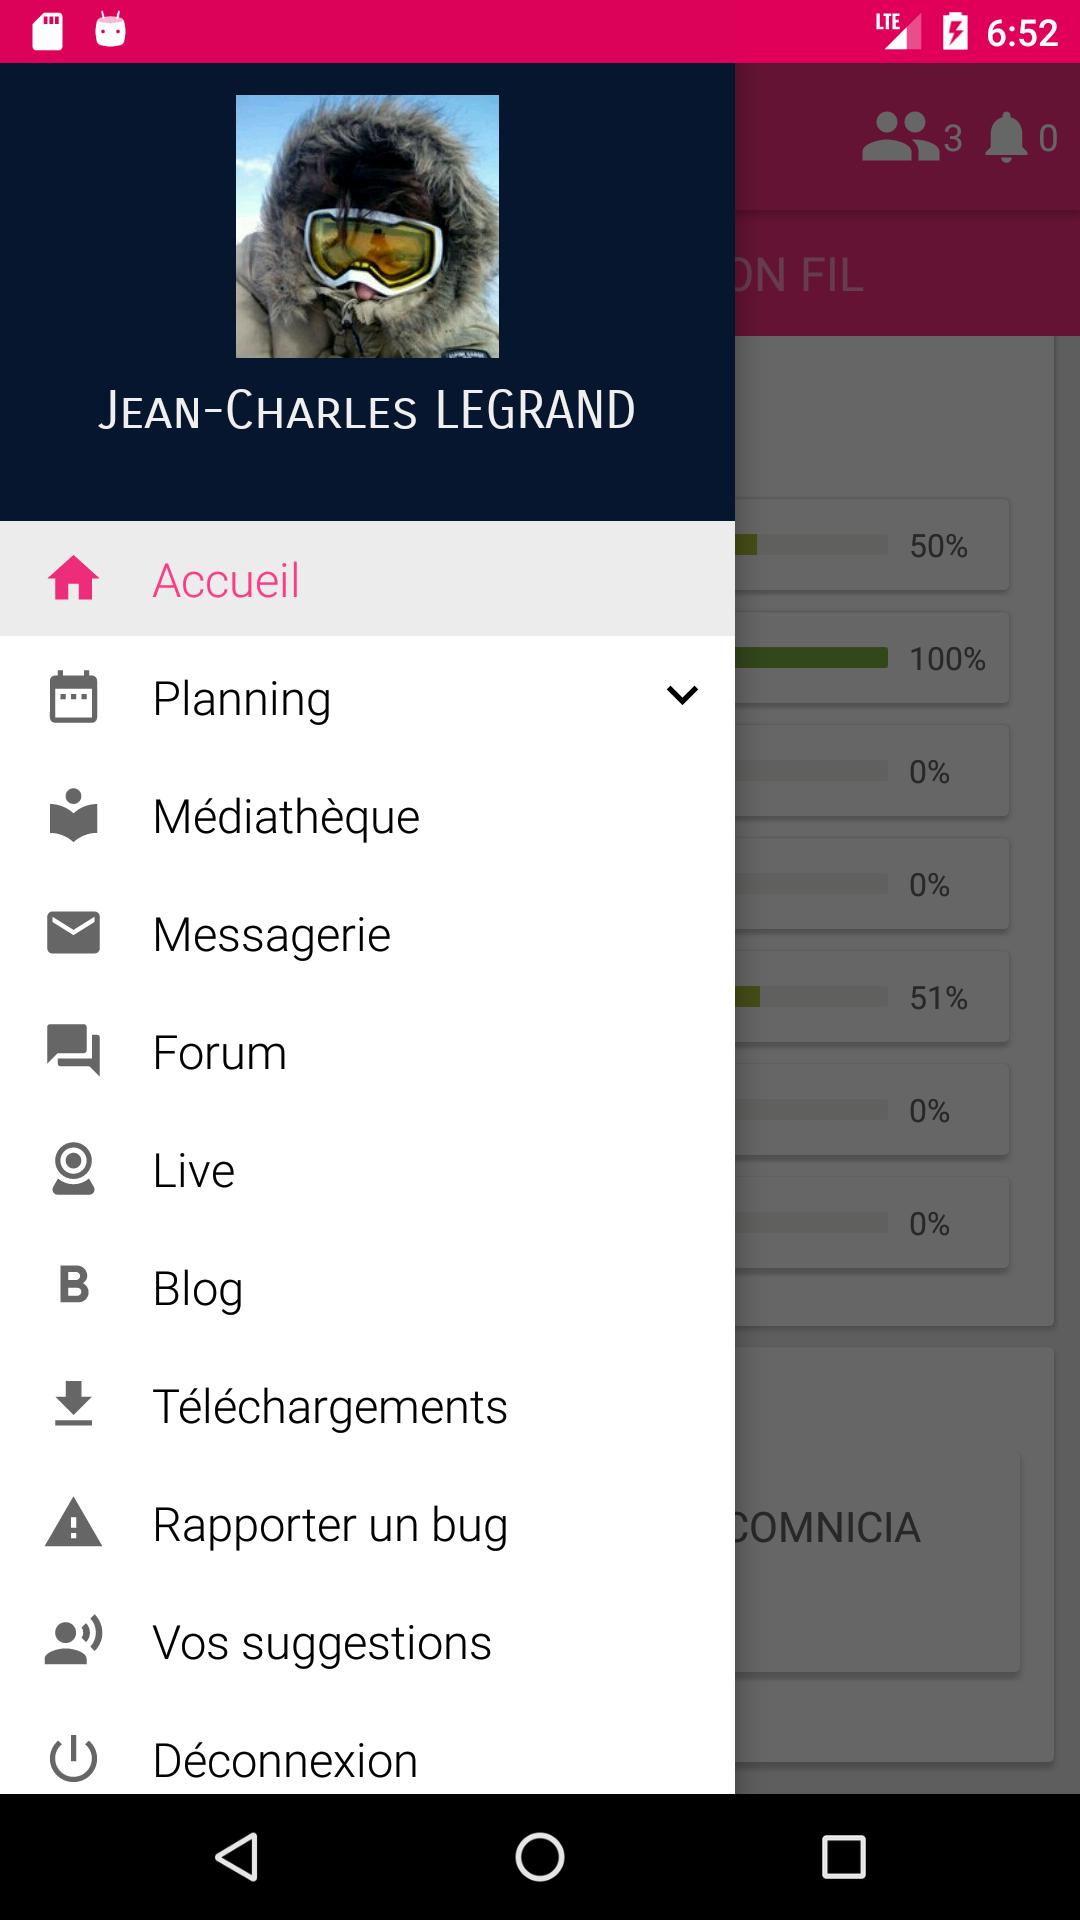Tap the envelope icon for Messagerie

74,932
